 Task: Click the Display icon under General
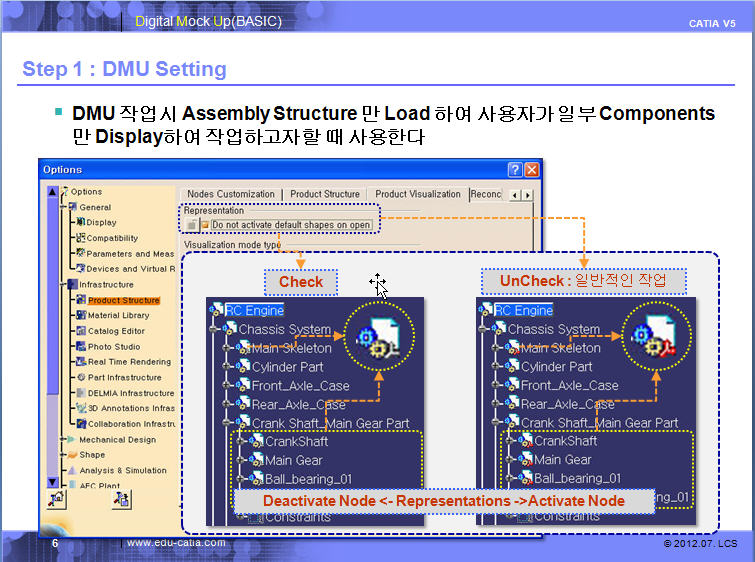tap(80, 222)
